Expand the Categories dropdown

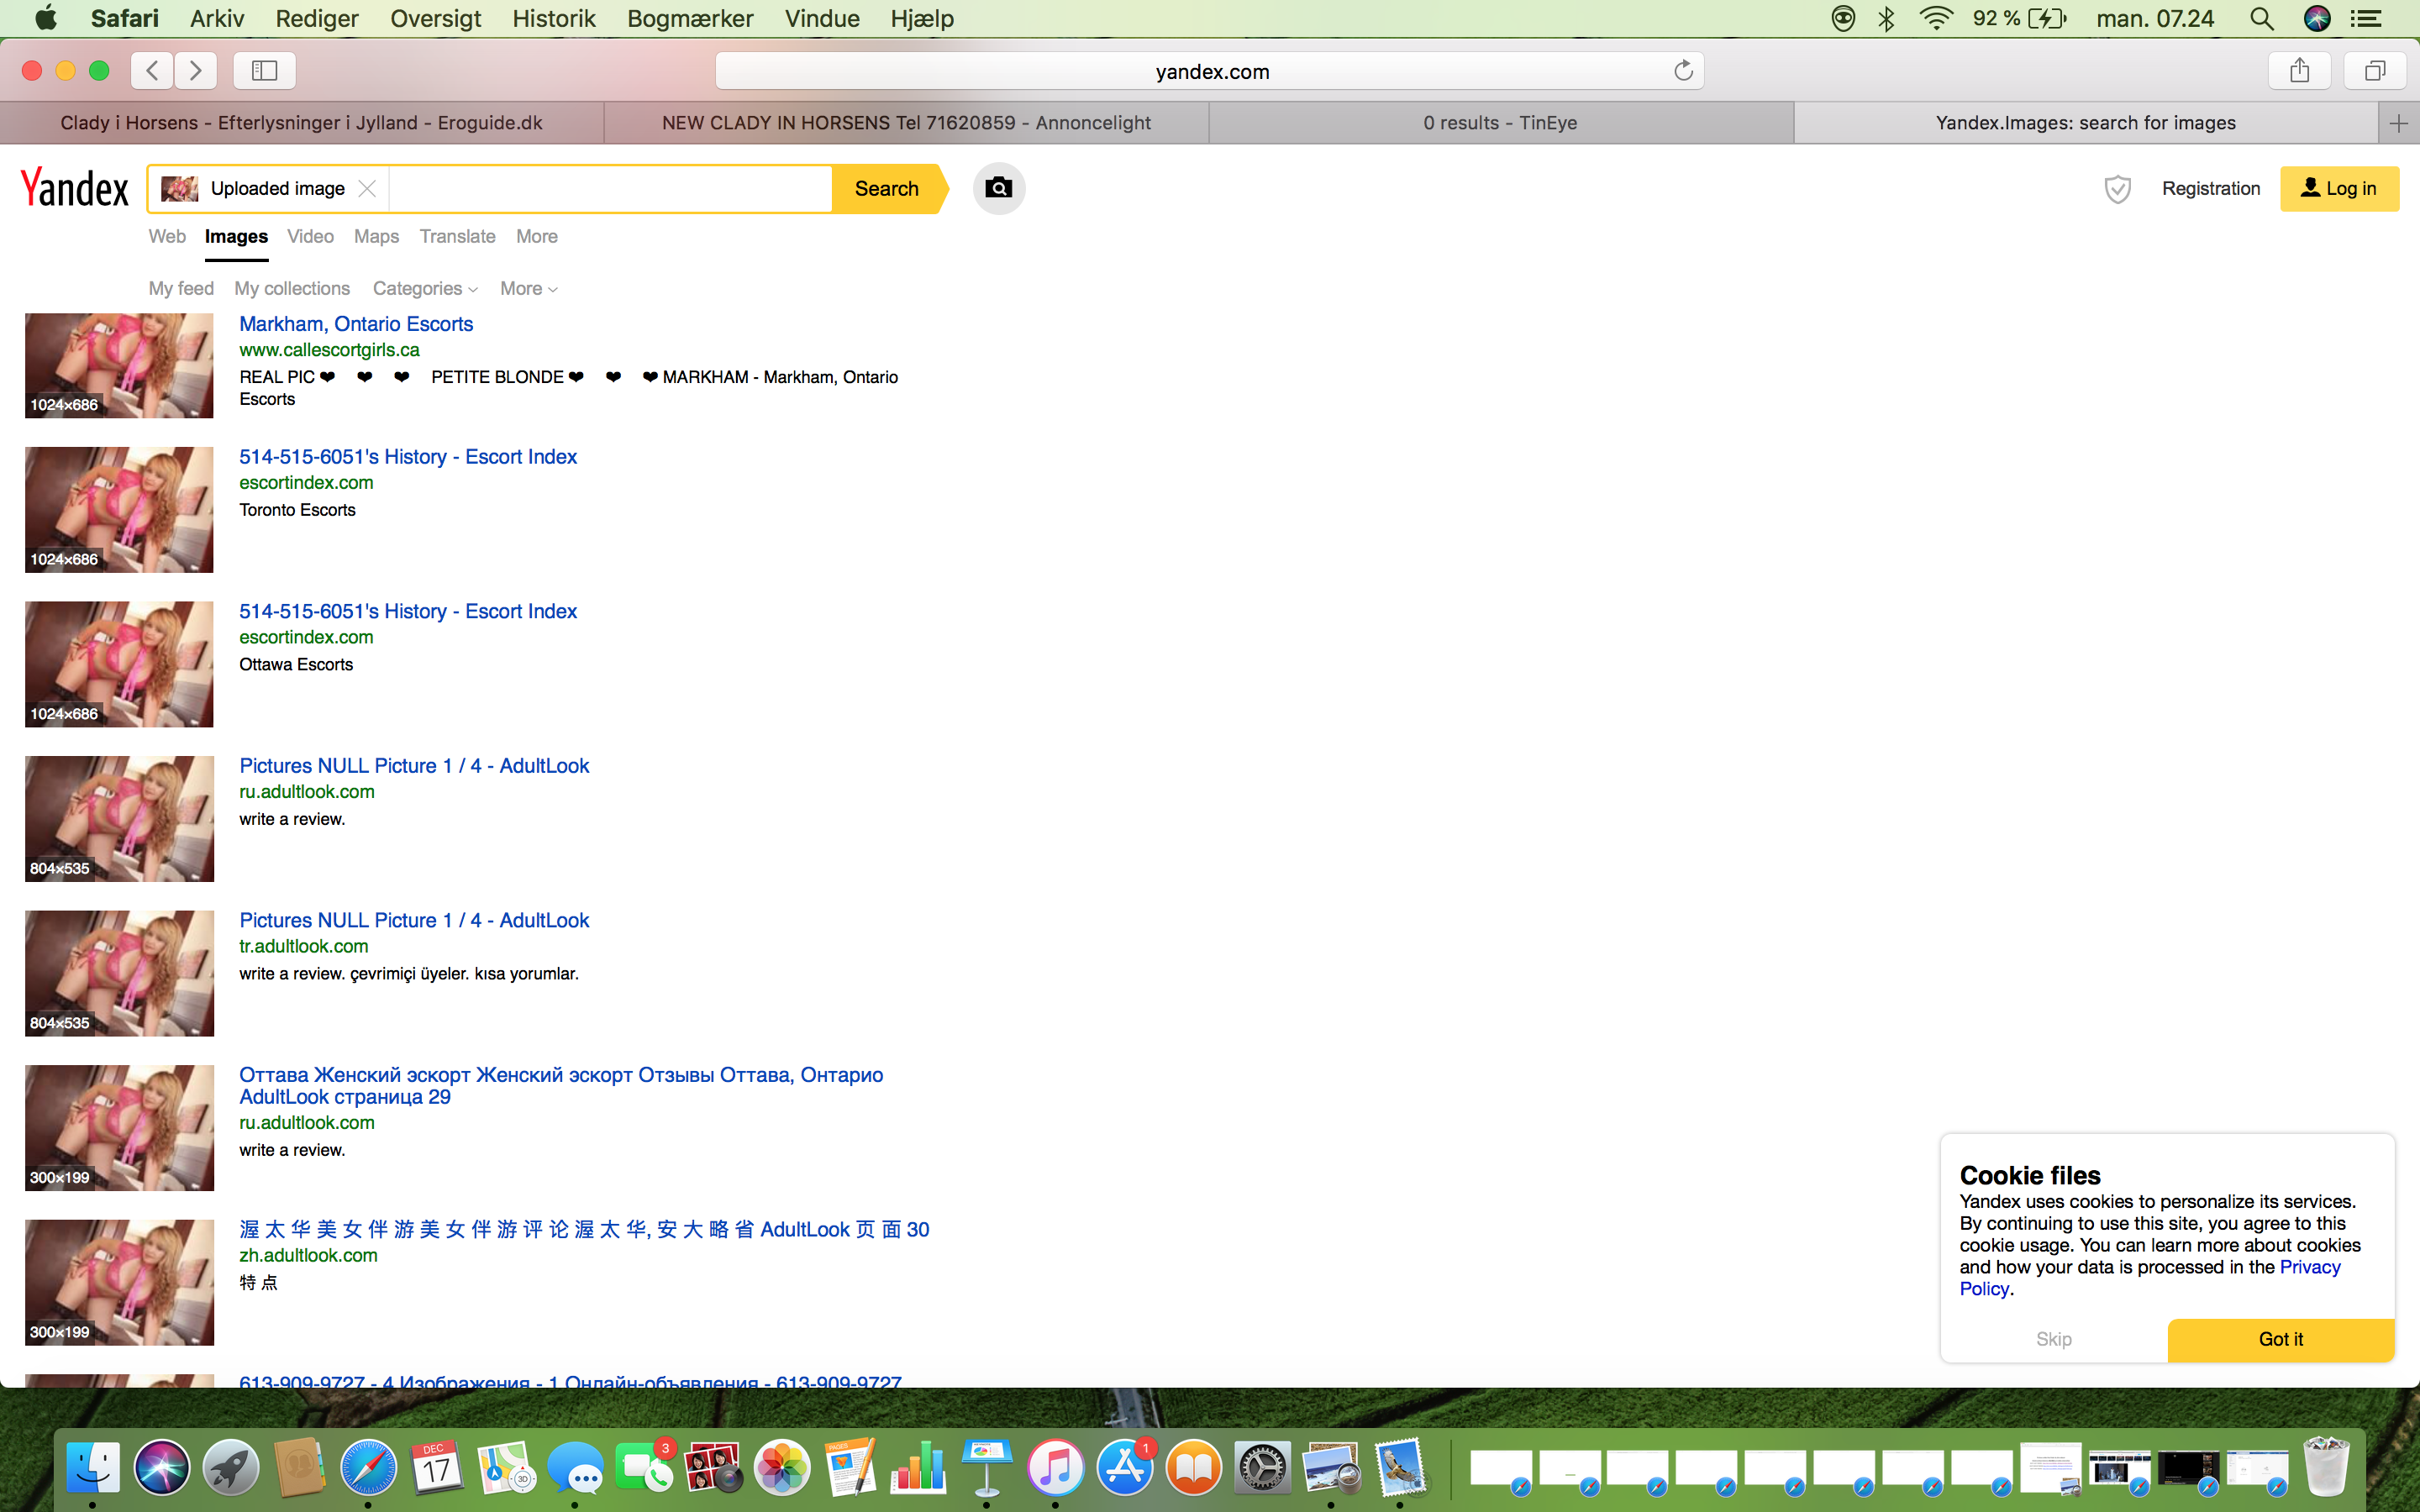[425, 289]
